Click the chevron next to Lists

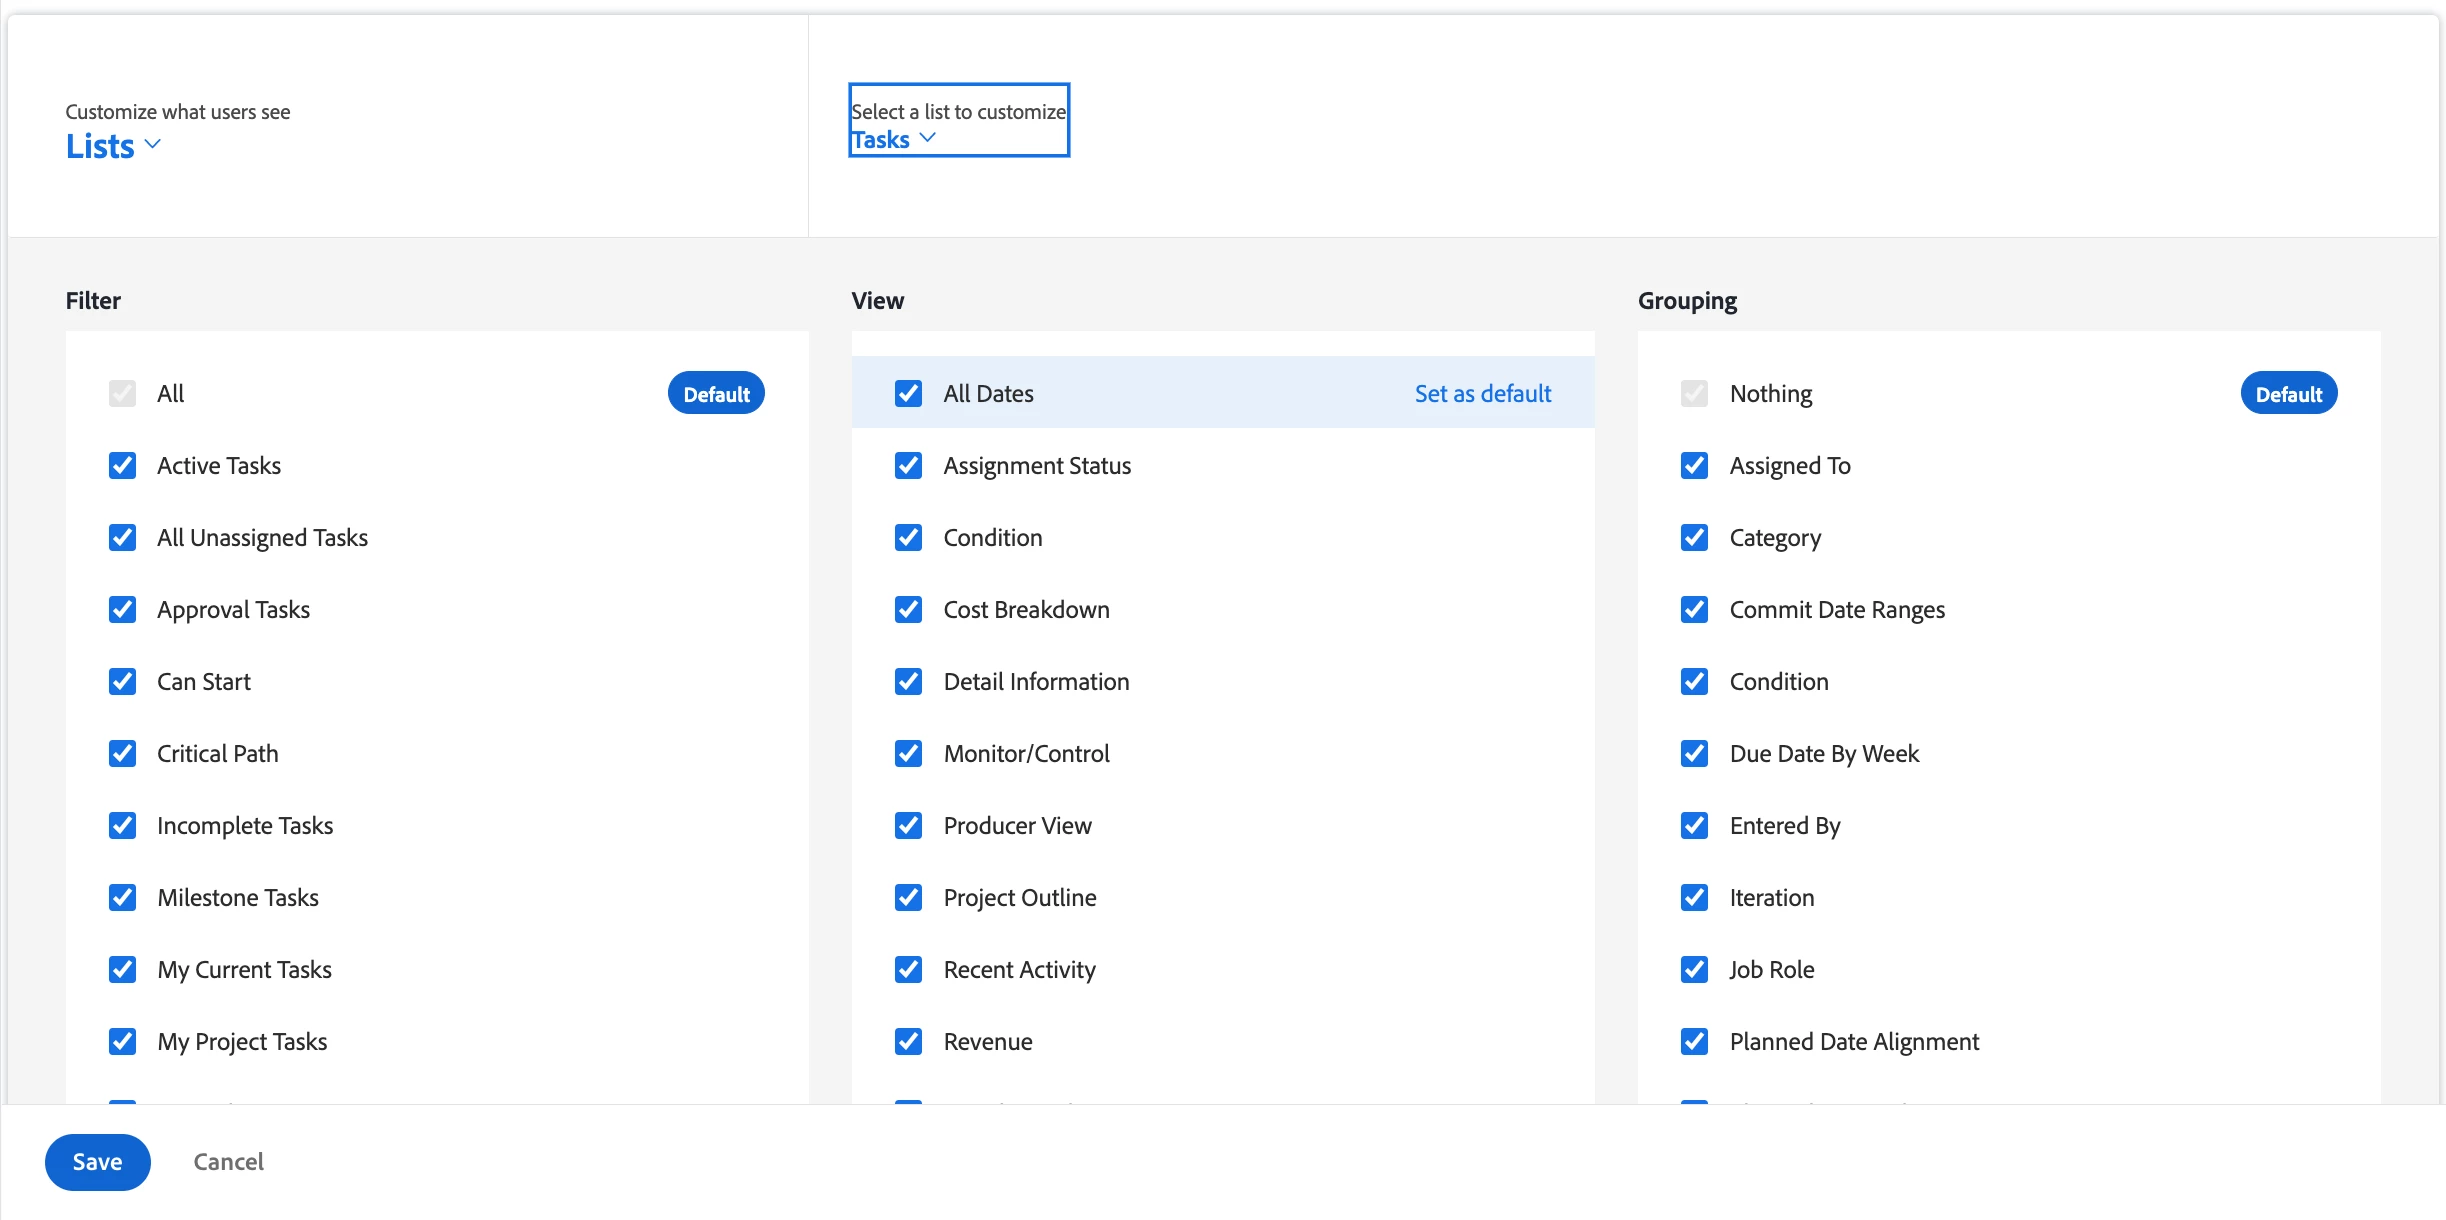[153, 145]
